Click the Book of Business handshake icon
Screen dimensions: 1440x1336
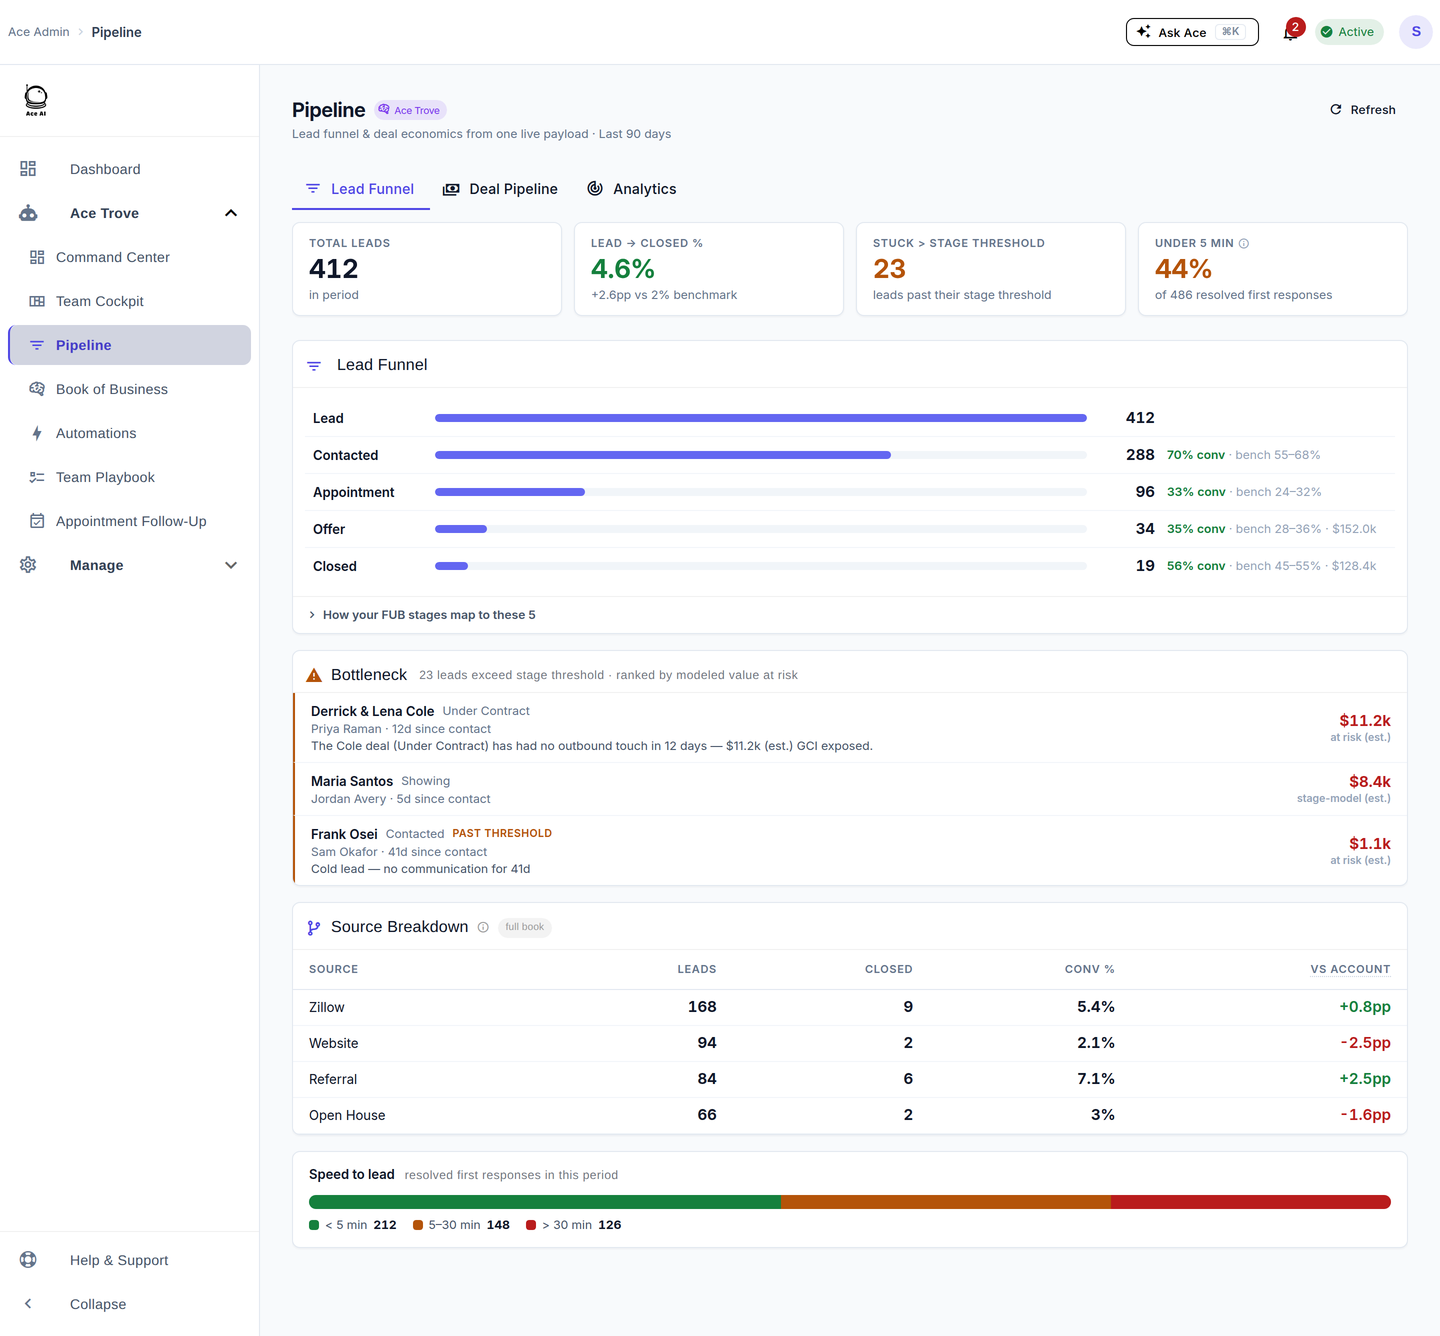click(x=37, y=389)
